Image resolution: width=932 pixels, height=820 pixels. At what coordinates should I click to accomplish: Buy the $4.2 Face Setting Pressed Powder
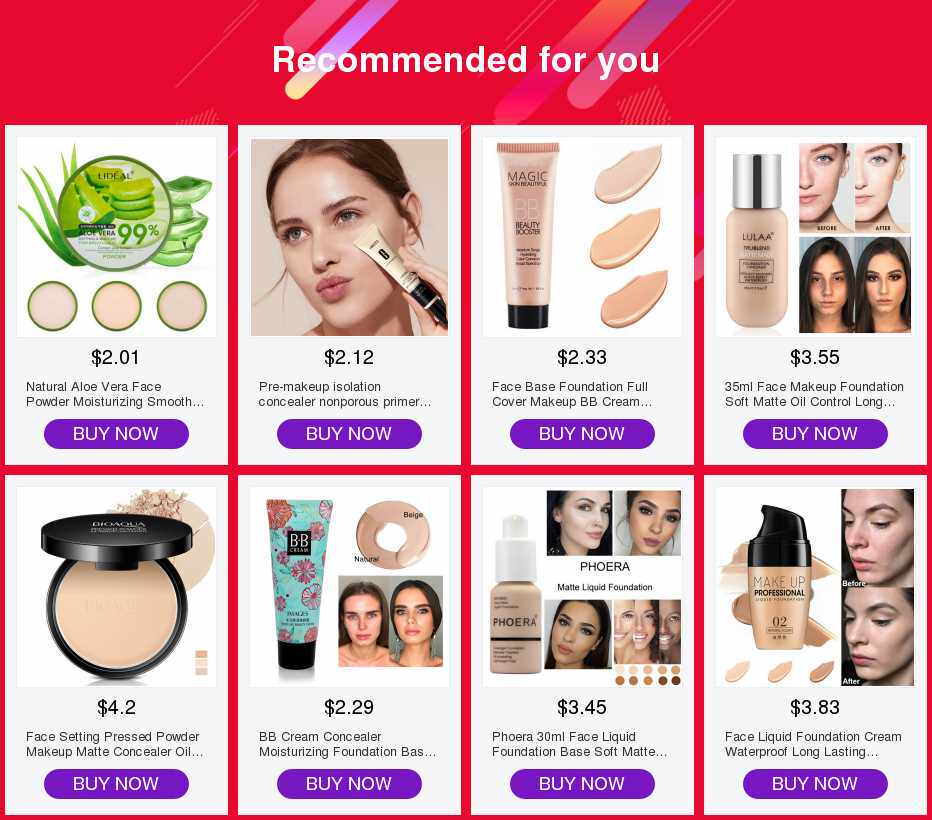pos(116,784)
